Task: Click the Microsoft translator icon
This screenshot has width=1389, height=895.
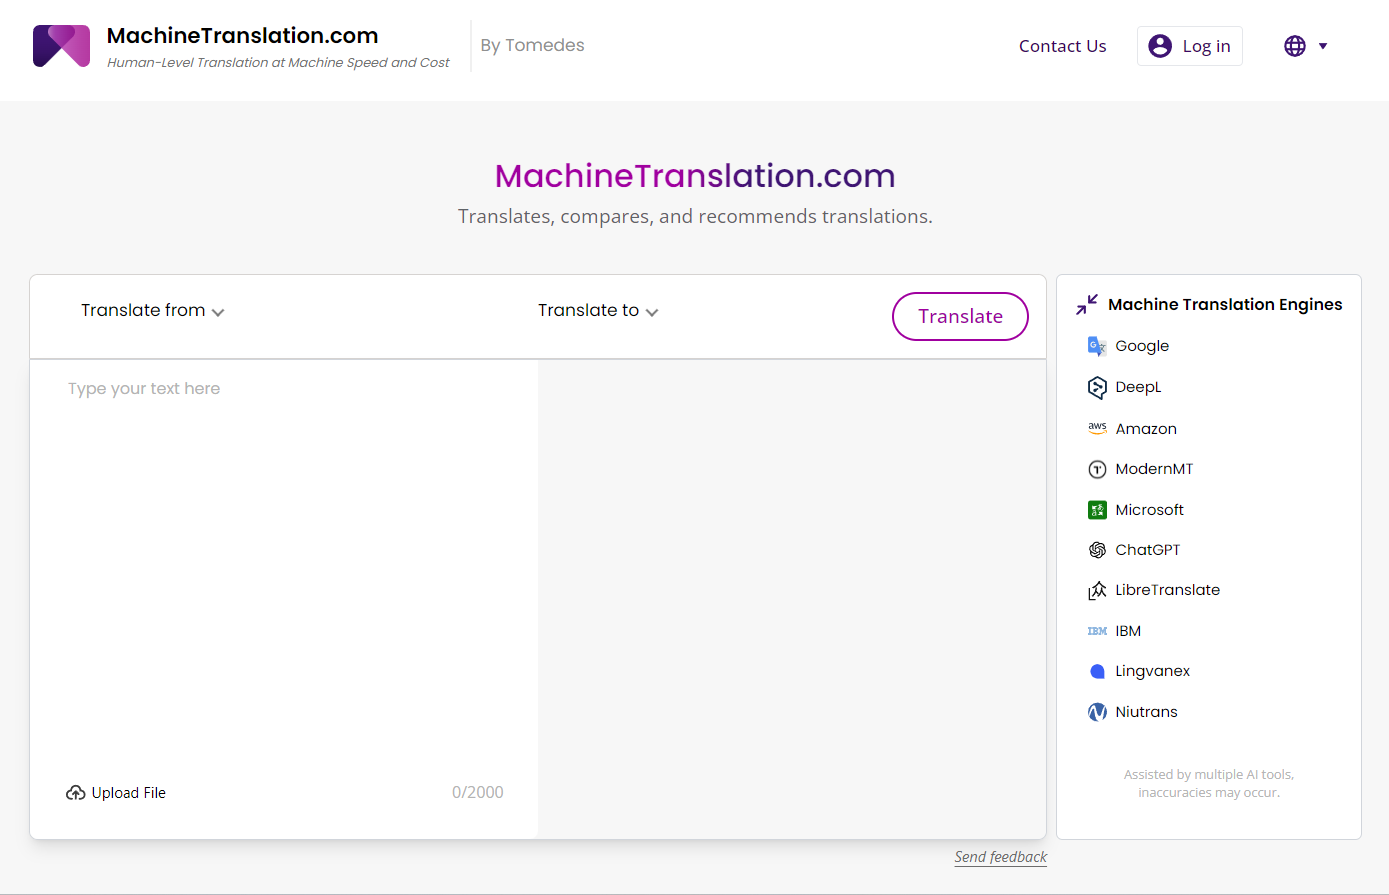Action: (x=1097, y=510)
